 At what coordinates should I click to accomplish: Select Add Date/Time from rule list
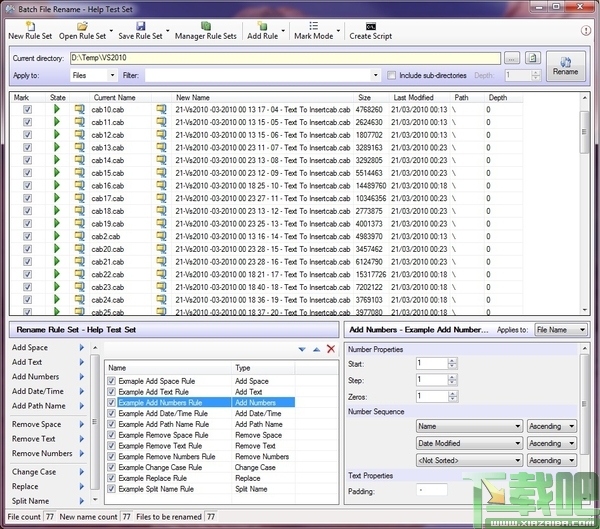pyautogui.click(x=38, y=392)
